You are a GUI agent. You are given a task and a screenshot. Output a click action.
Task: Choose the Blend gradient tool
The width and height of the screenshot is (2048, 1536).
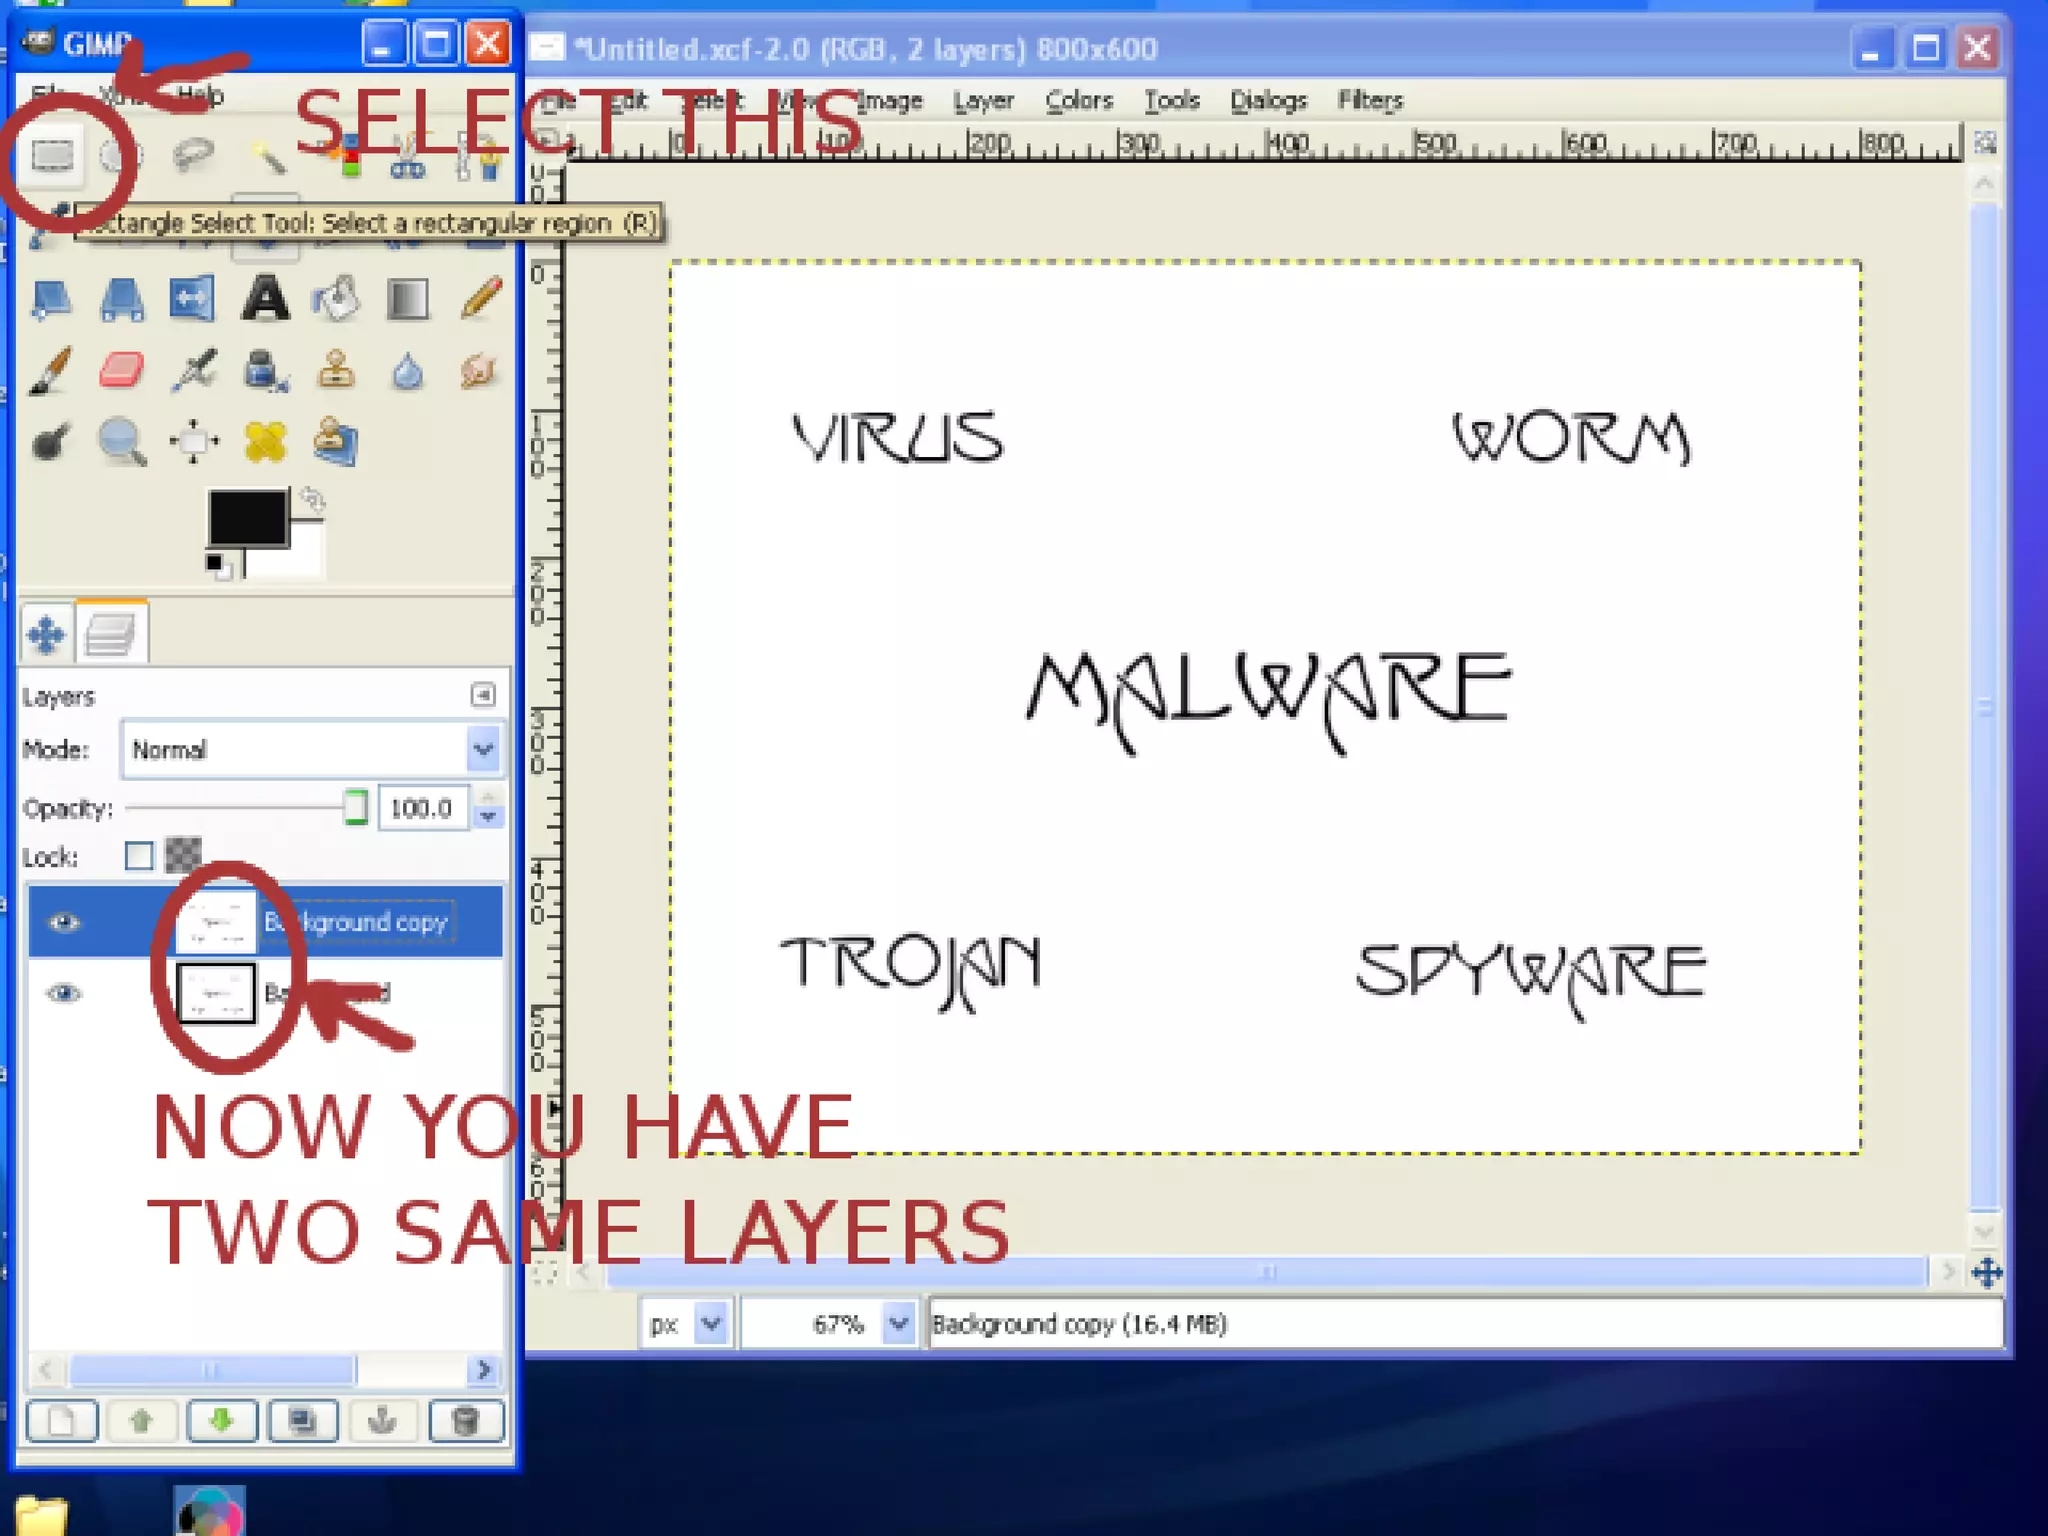(x=408, y=299)
